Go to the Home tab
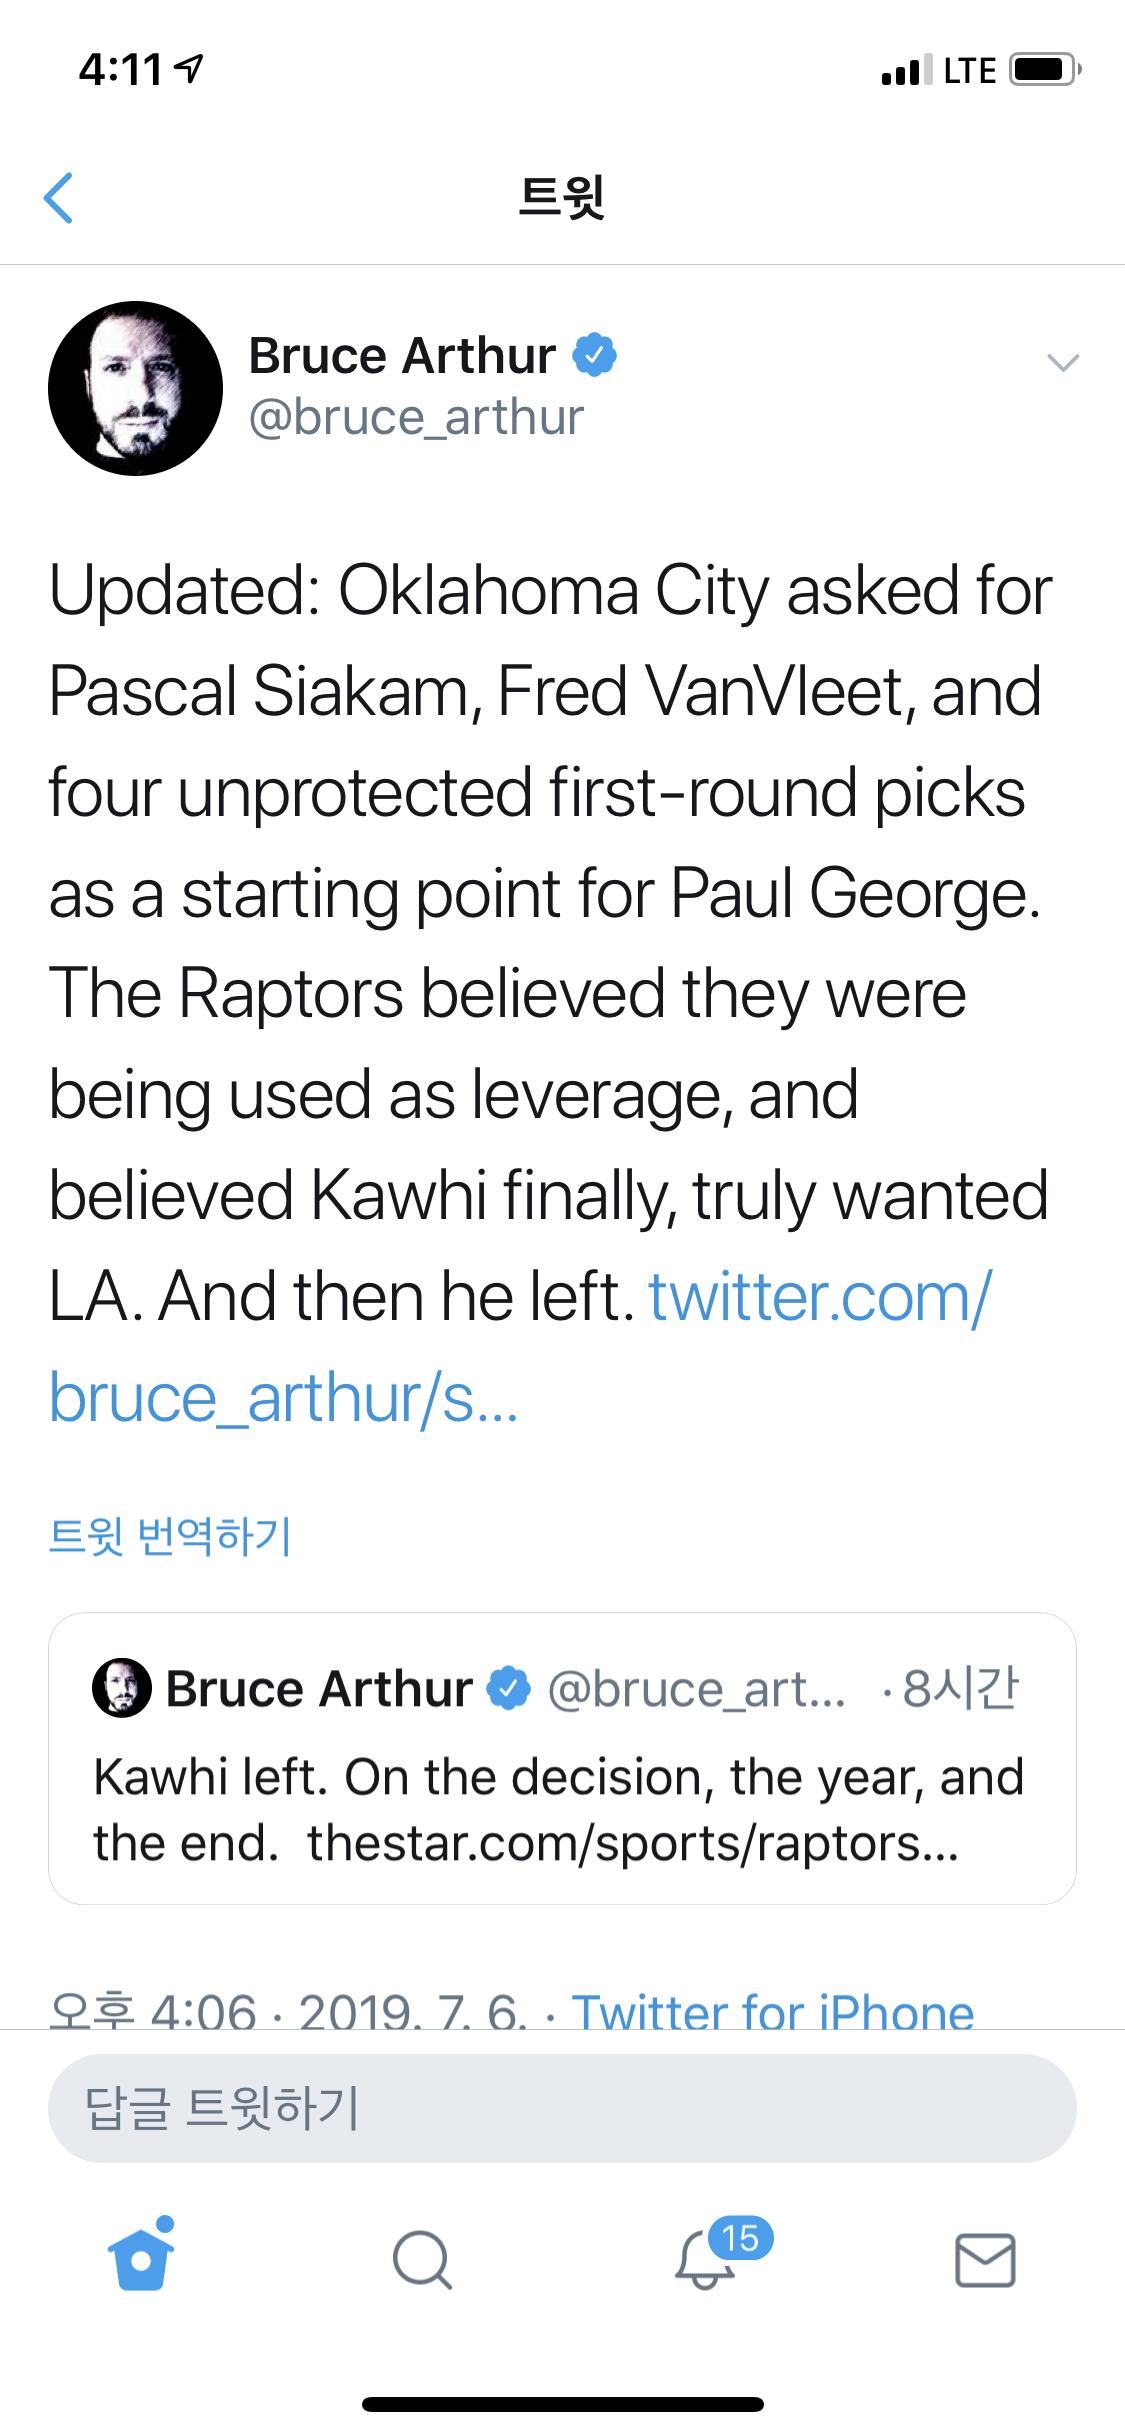 coord(140,2260)
